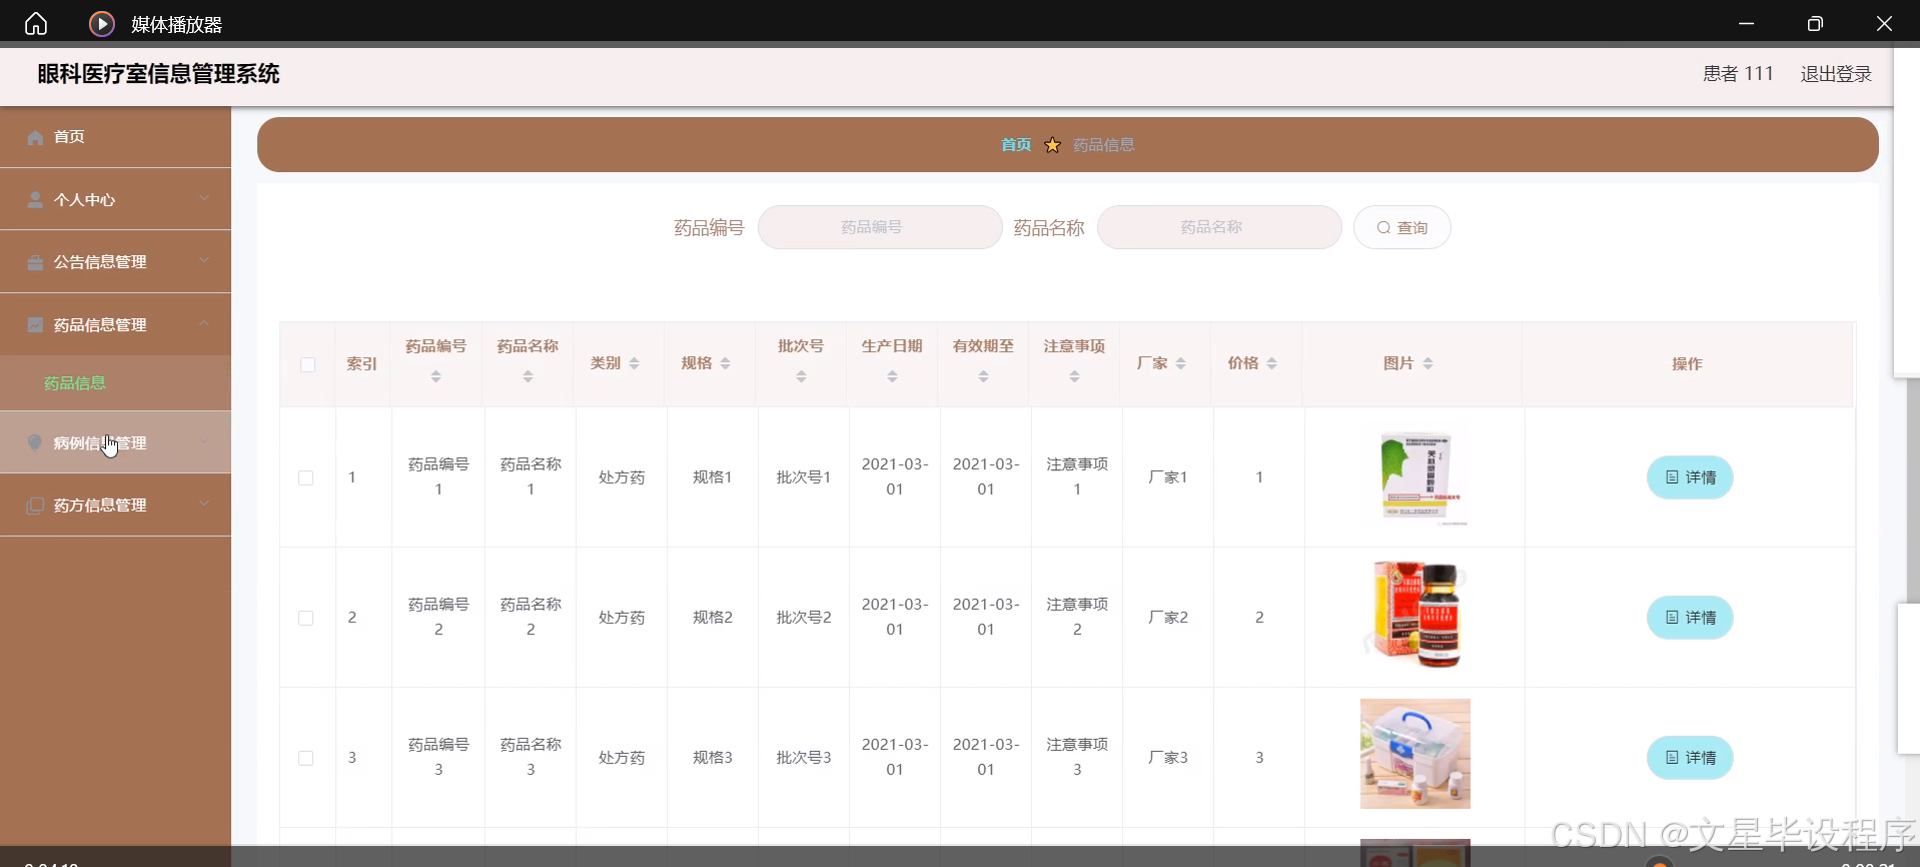1920x867 pixels.
Task: Open the 公告信息管理 sidebar menu
Action: point(115,262)
